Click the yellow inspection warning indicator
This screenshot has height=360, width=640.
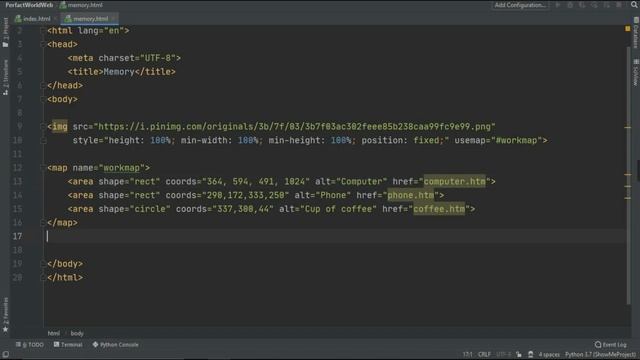point(628,29)
